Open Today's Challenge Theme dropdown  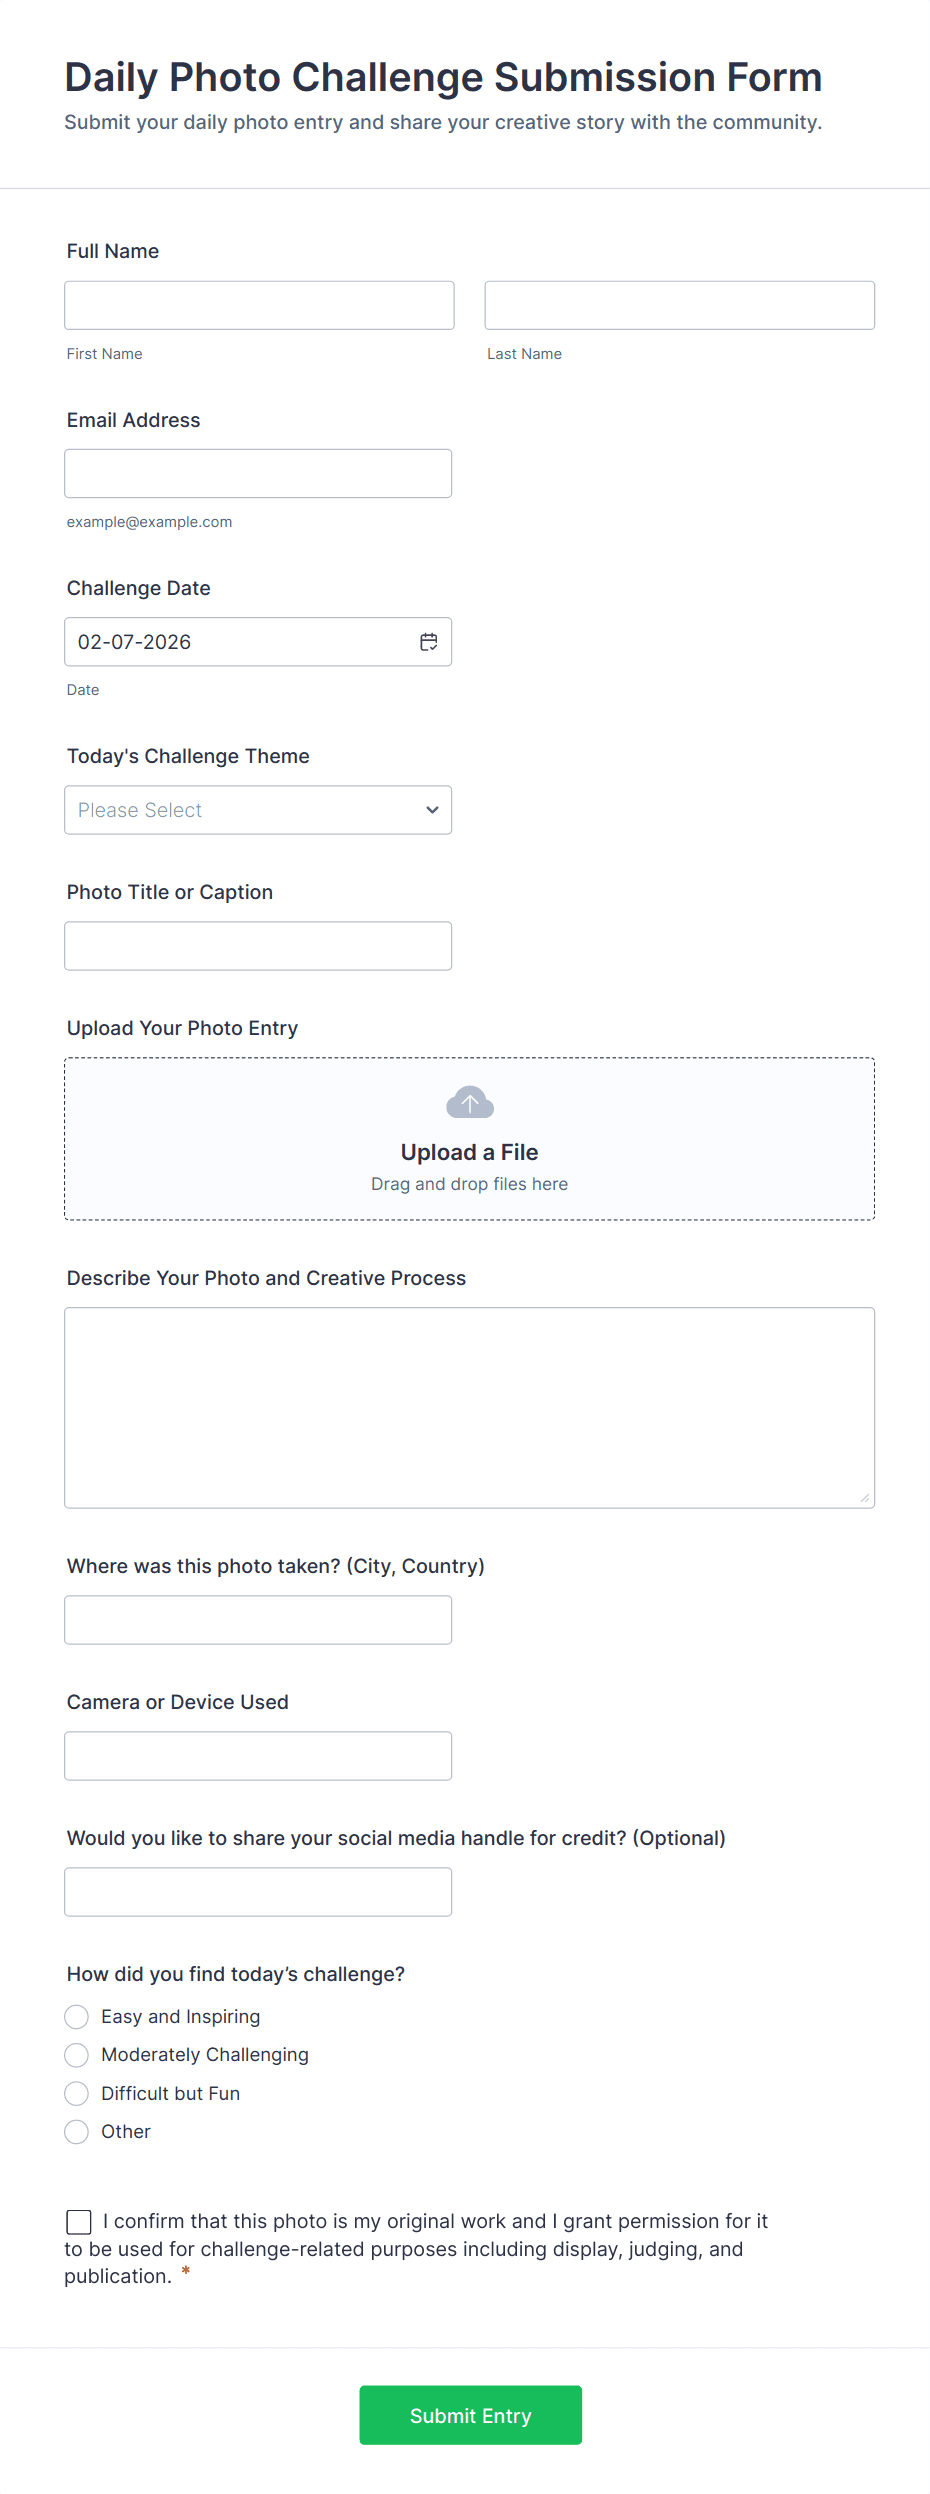point(258,810)
